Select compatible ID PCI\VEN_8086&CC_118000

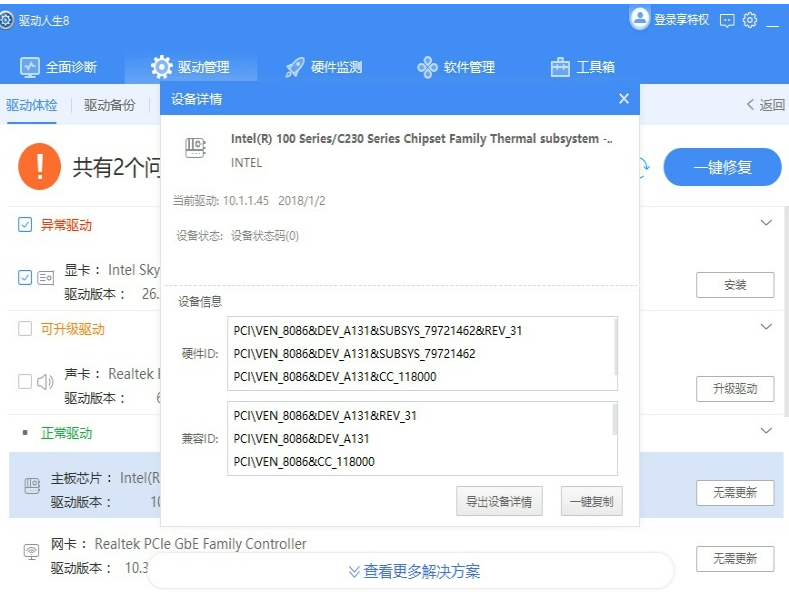[304, 462]
